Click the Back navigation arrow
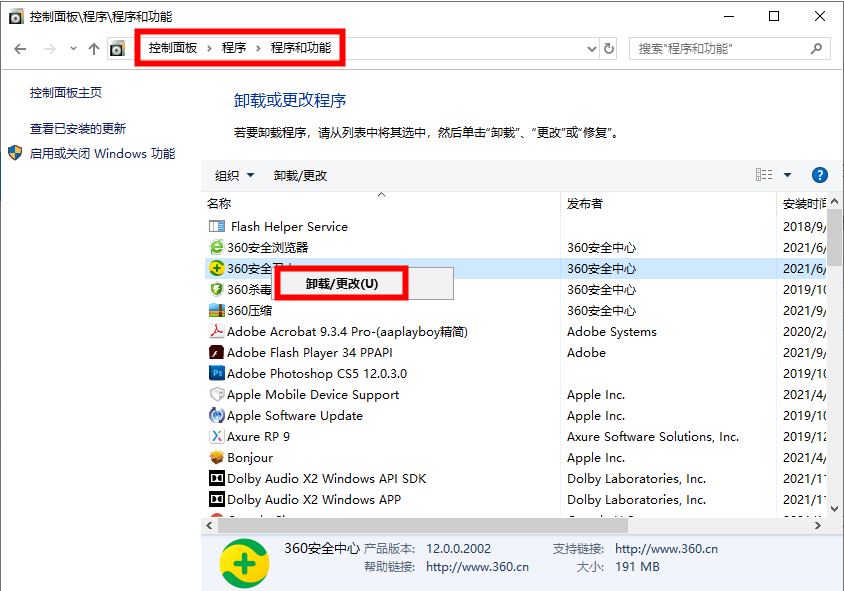 pyautogui.click(x=20, y=49)
